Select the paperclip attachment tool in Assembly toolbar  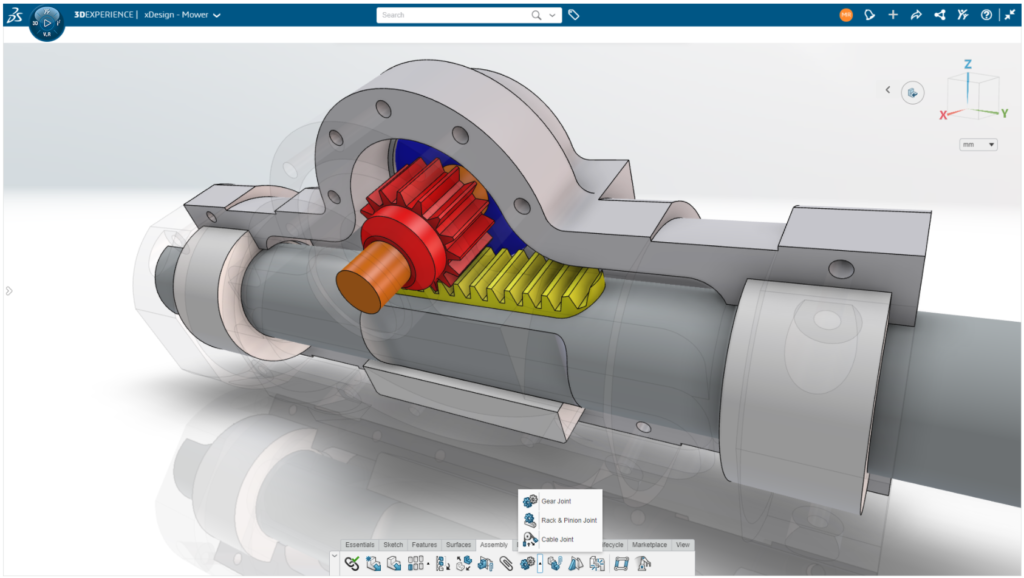click(x=505, y=561)
